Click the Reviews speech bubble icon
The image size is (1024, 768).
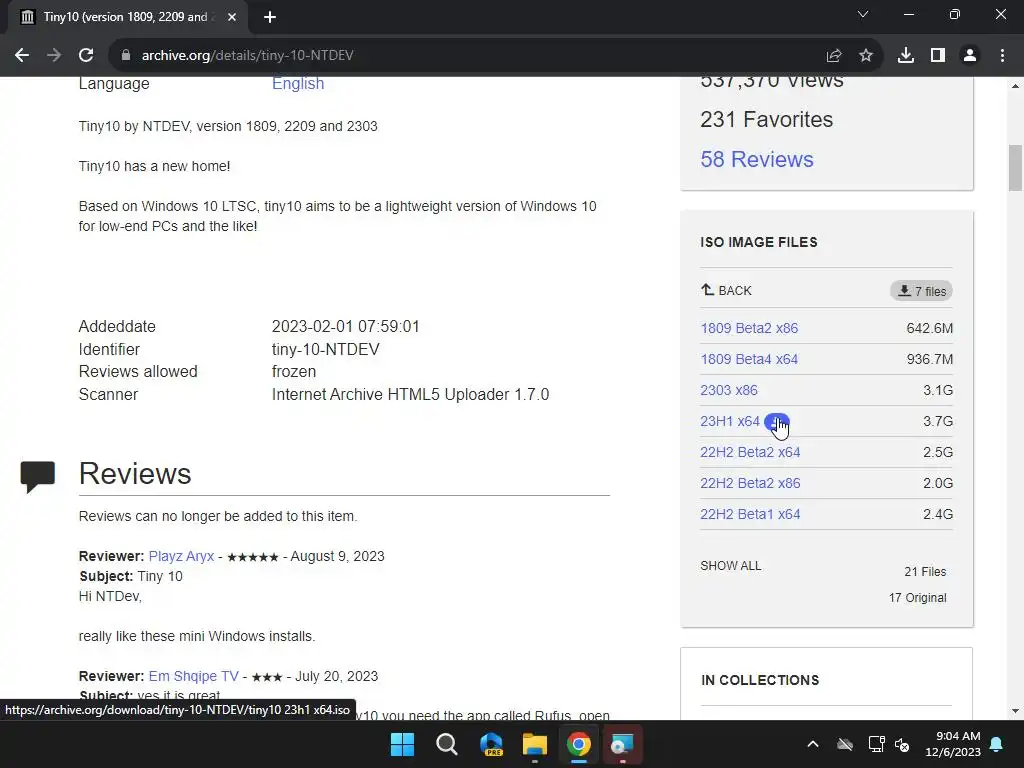[x=38, y=477]
